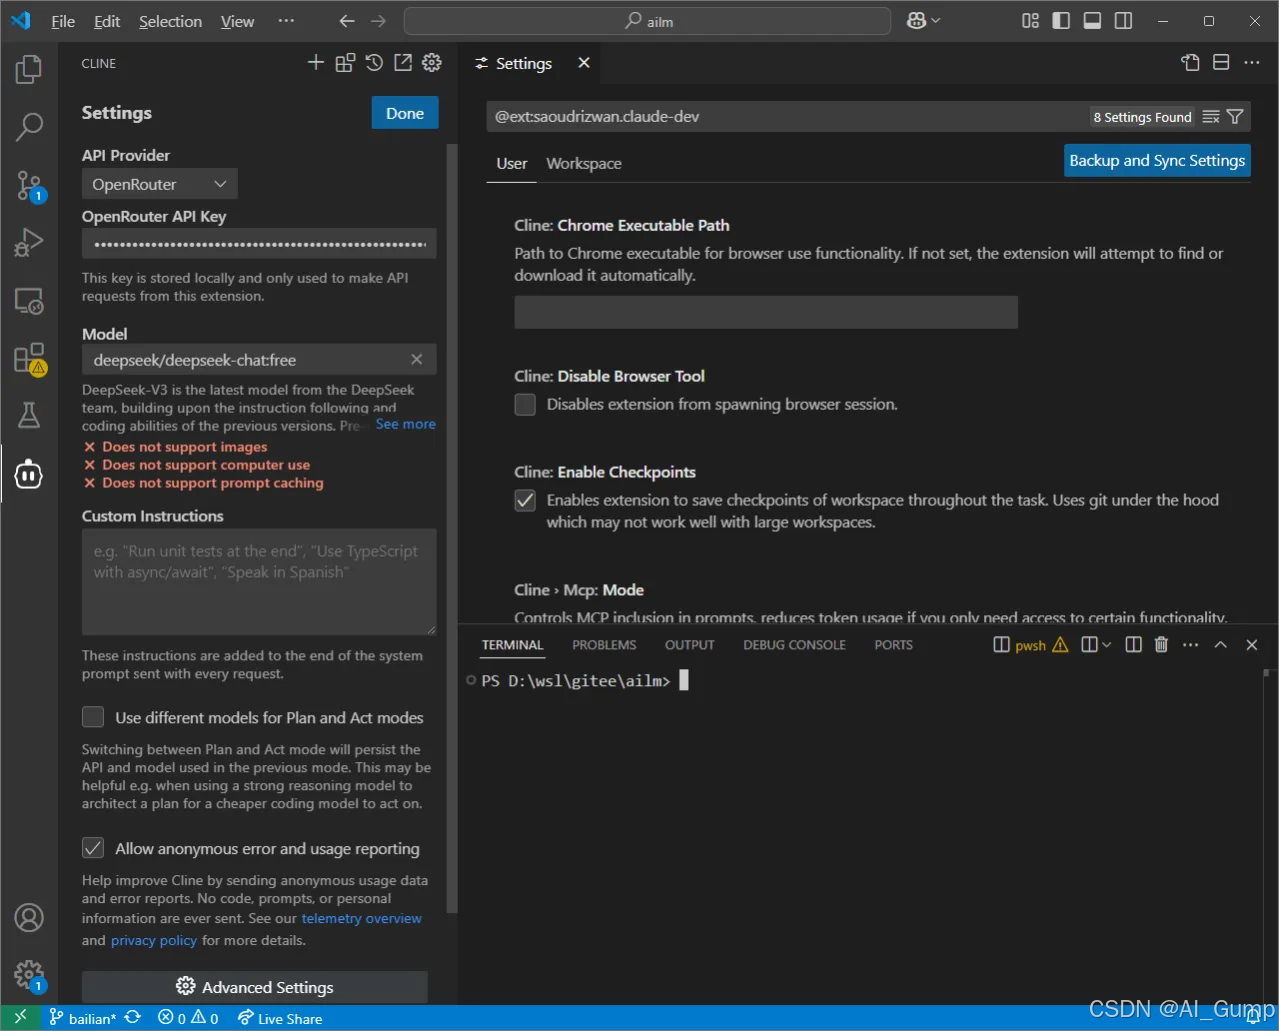Click Live Share in status bar

point(280,1018)
